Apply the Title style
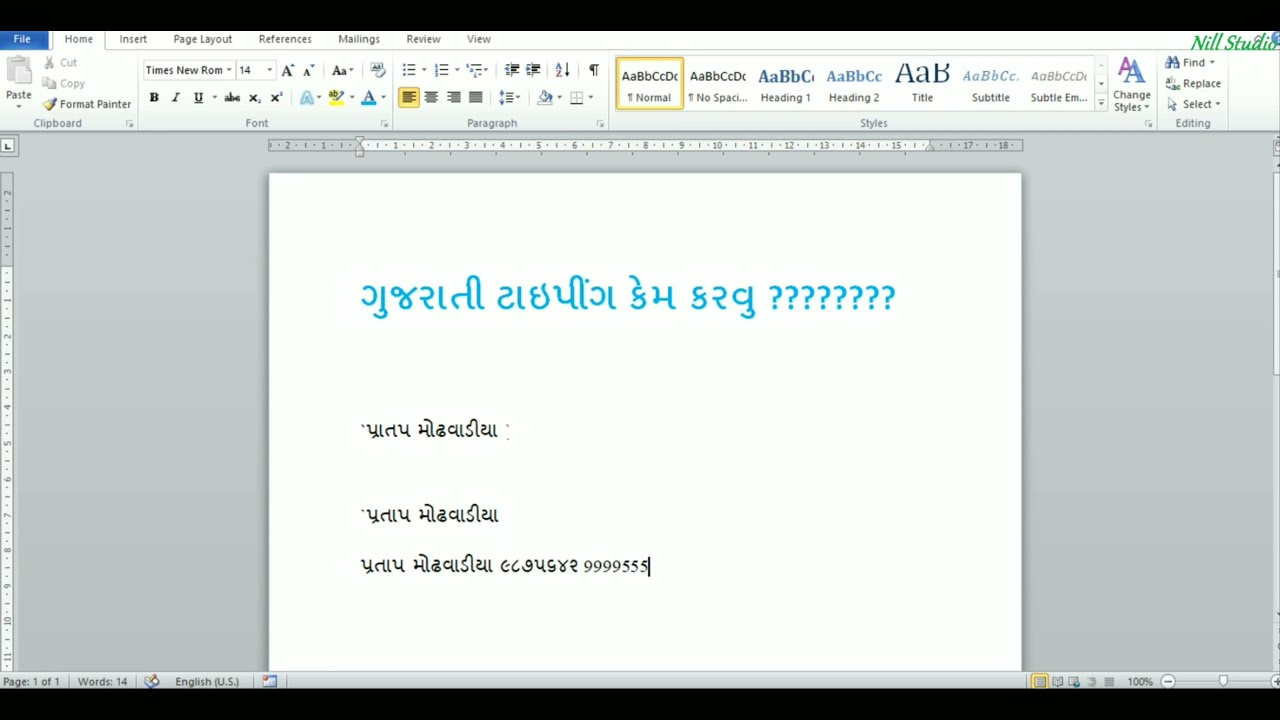Screen dimensions: 1280x720 click(x=922, y=84)
